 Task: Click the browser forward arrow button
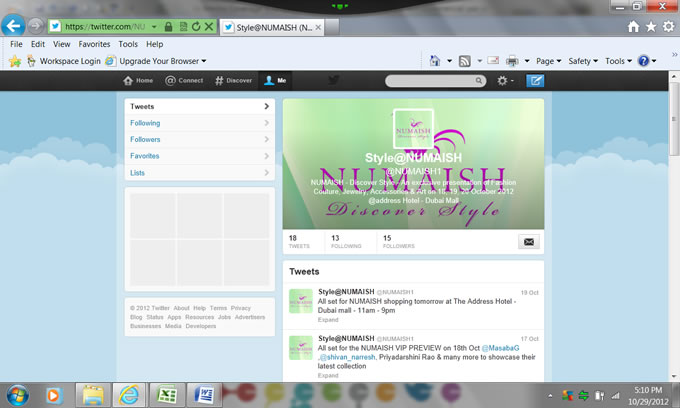pos(36,26)
